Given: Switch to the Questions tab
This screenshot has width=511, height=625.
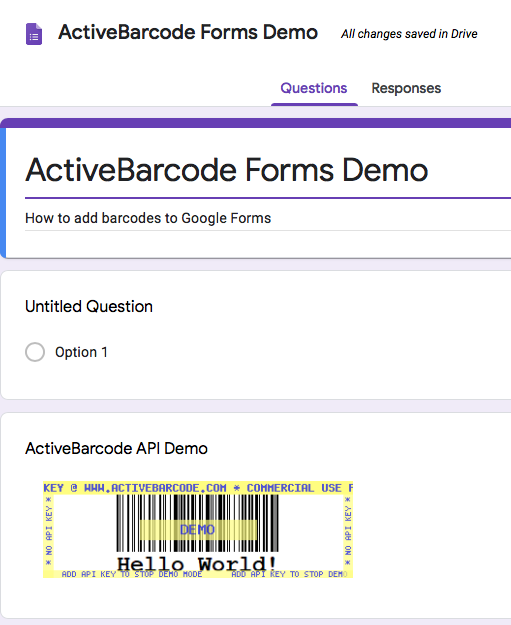Looking at the screenshot, I should (x=314, y=88).
